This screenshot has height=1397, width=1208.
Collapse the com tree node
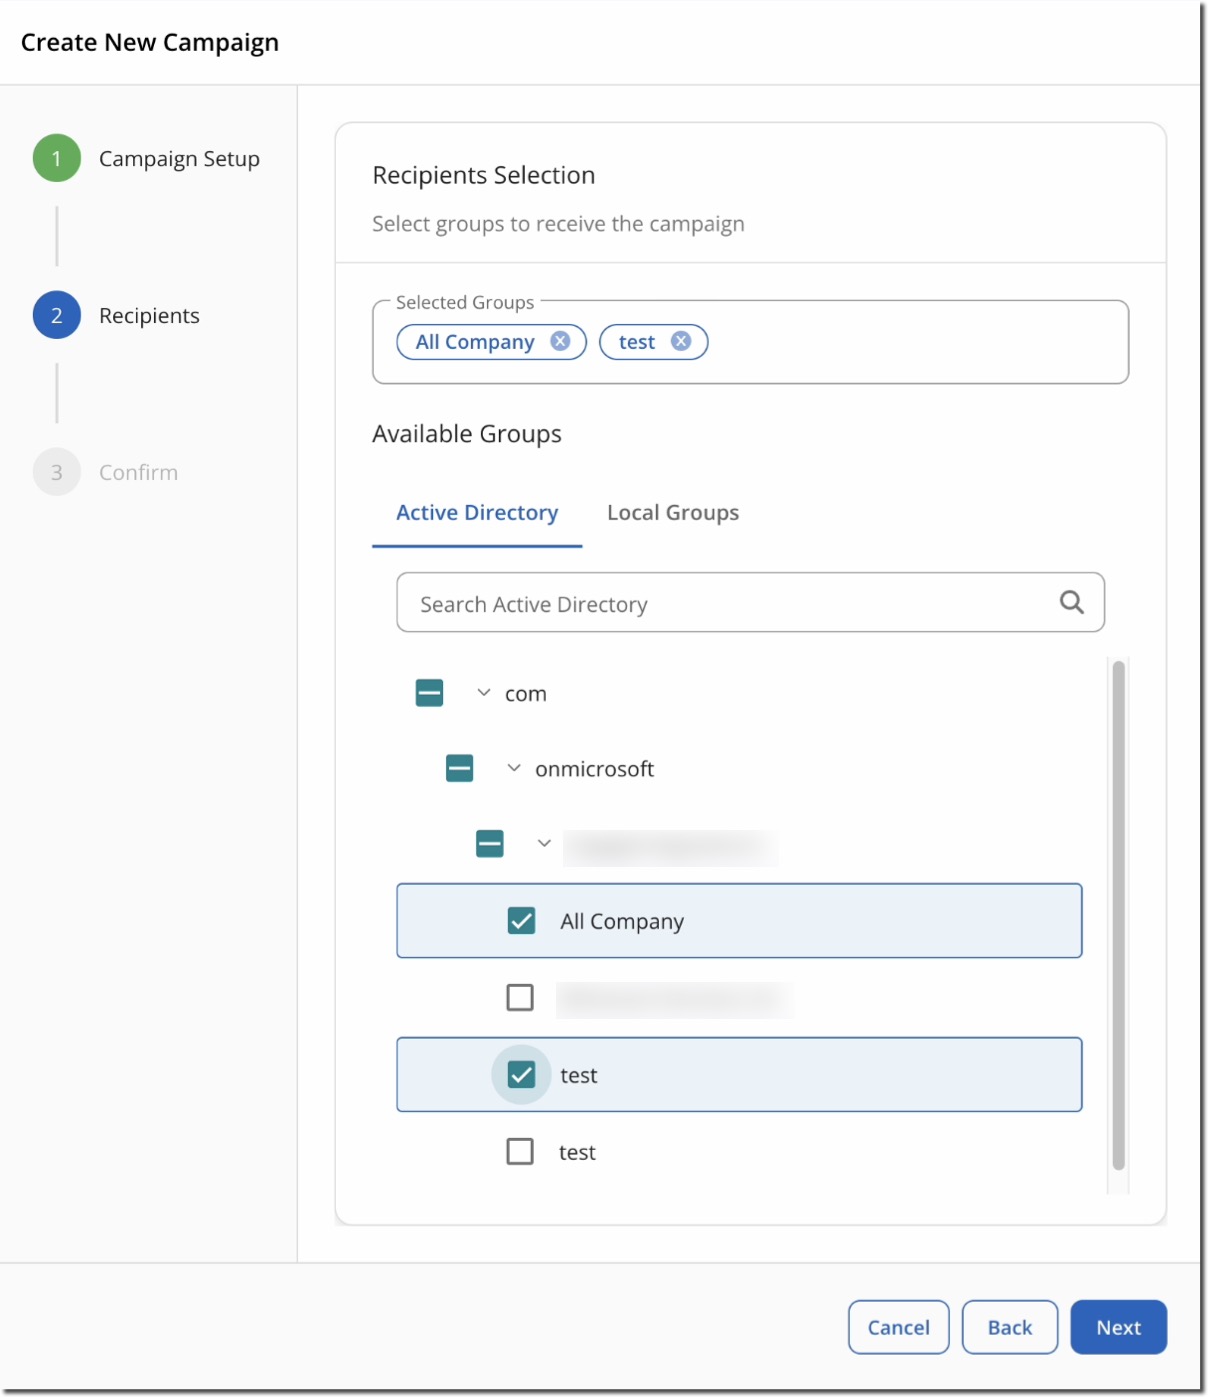[484, 692]
